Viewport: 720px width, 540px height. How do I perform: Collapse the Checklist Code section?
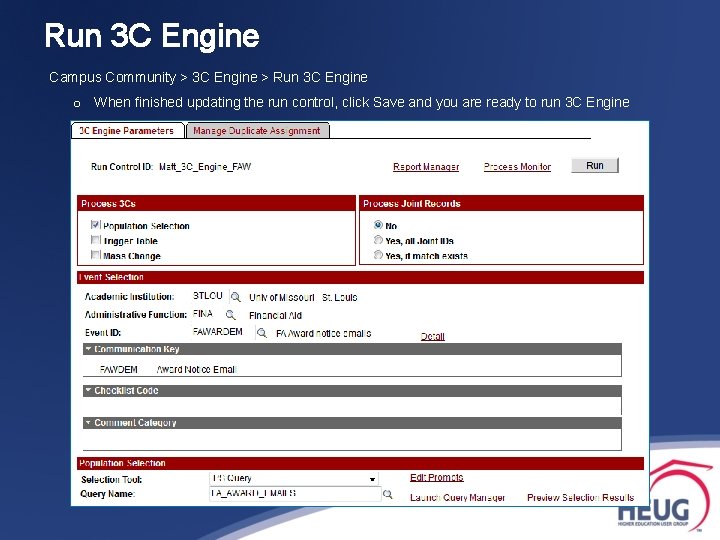[x=88, y=390]
